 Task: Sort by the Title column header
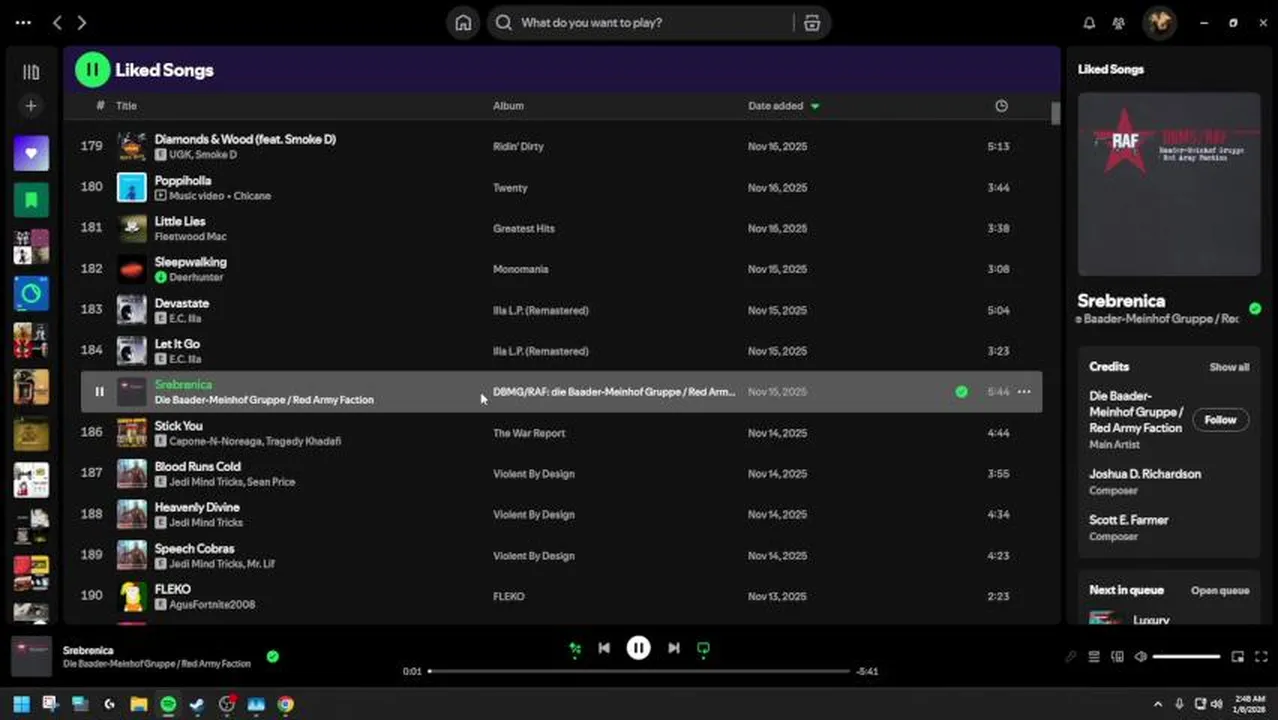click(126, 106)
